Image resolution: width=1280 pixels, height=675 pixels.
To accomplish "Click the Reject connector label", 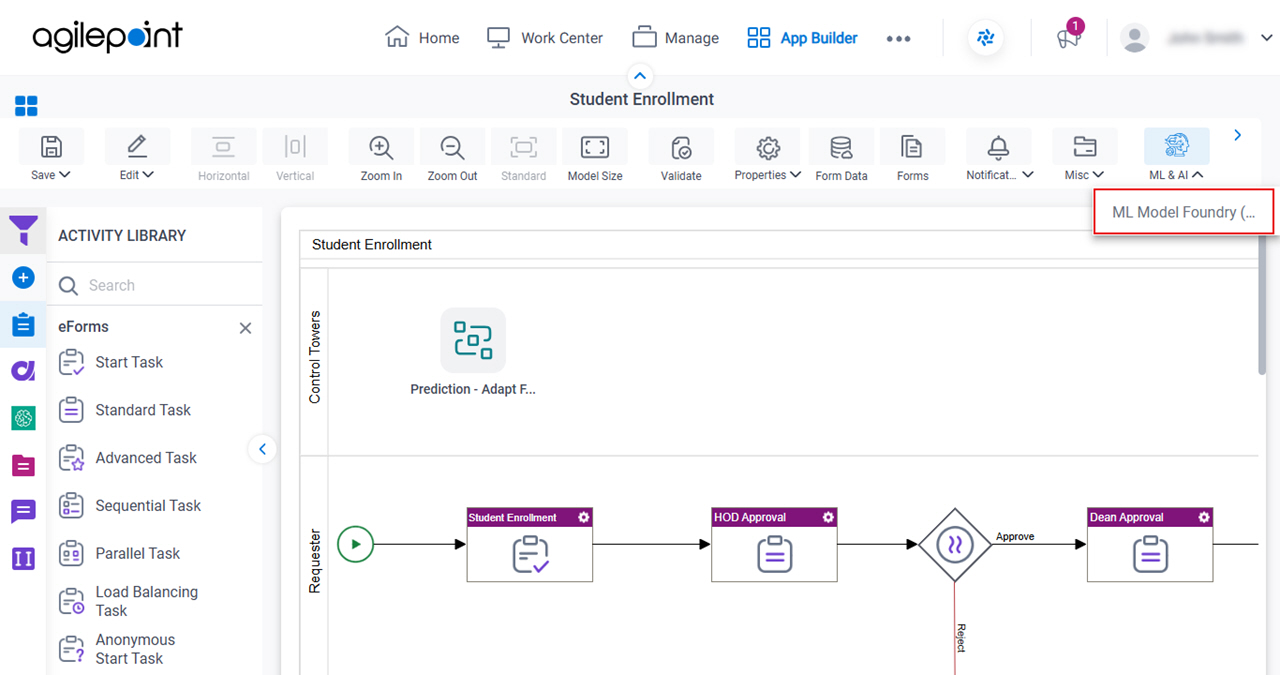I will pos(961,638).
